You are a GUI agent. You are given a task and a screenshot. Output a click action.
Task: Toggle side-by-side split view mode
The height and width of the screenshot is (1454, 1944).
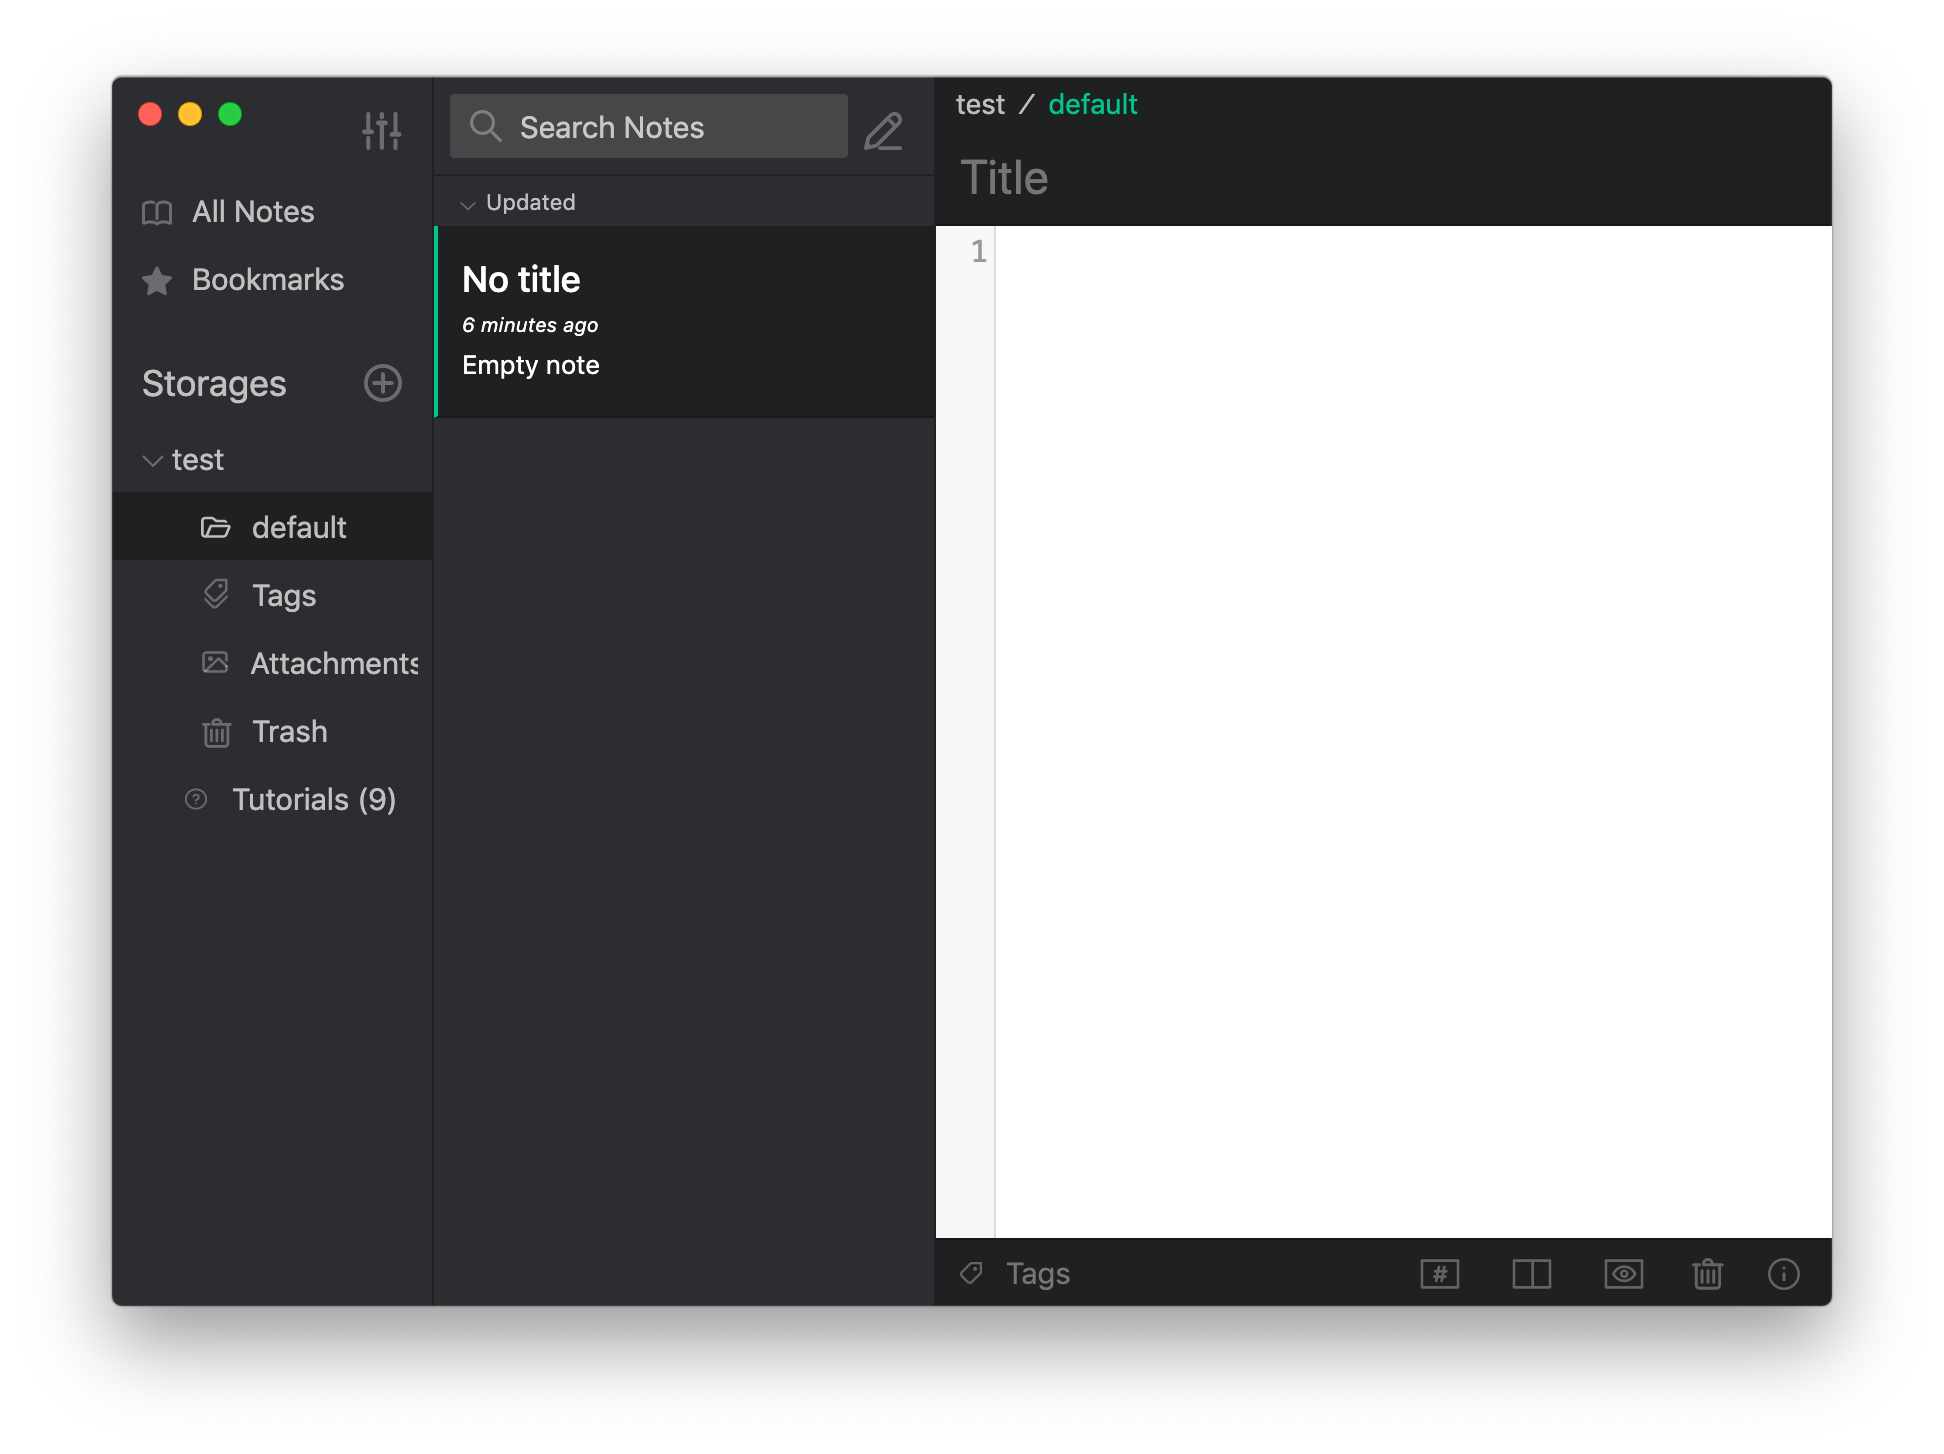click(1531, 1274)
